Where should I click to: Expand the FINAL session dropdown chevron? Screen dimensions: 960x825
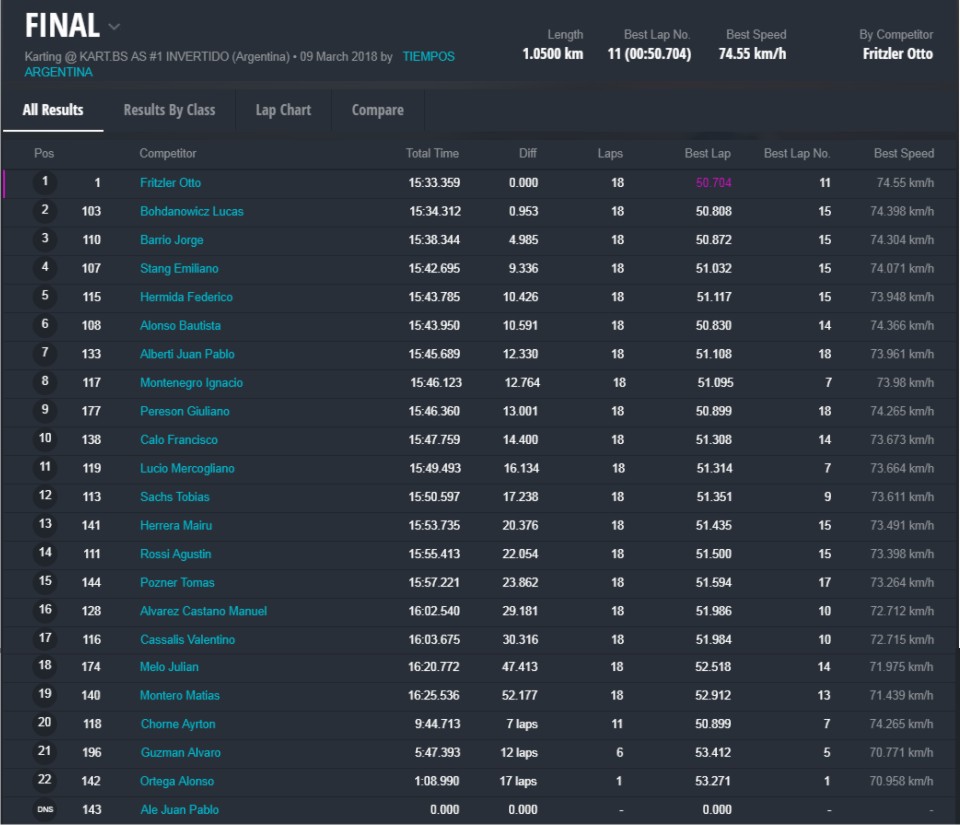tap(114, 27)
